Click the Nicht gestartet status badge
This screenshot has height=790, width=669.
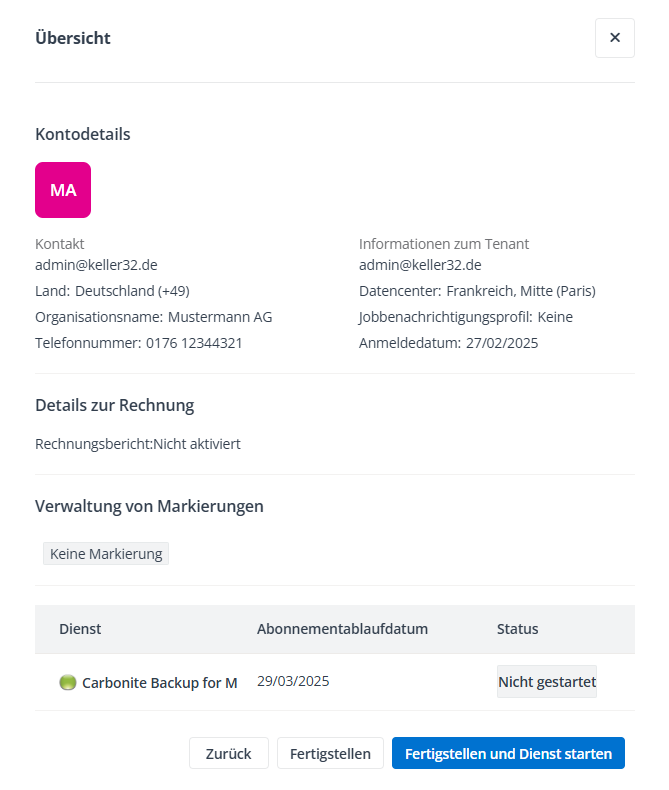pos(547,682)
